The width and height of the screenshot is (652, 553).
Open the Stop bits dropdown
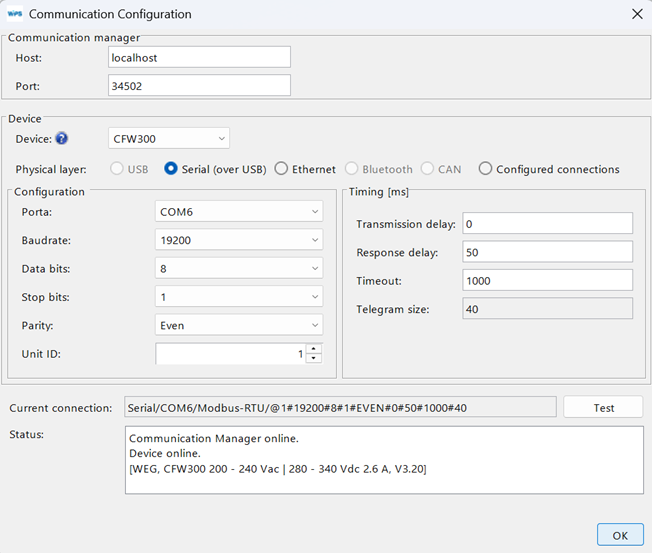pos(239,297)
